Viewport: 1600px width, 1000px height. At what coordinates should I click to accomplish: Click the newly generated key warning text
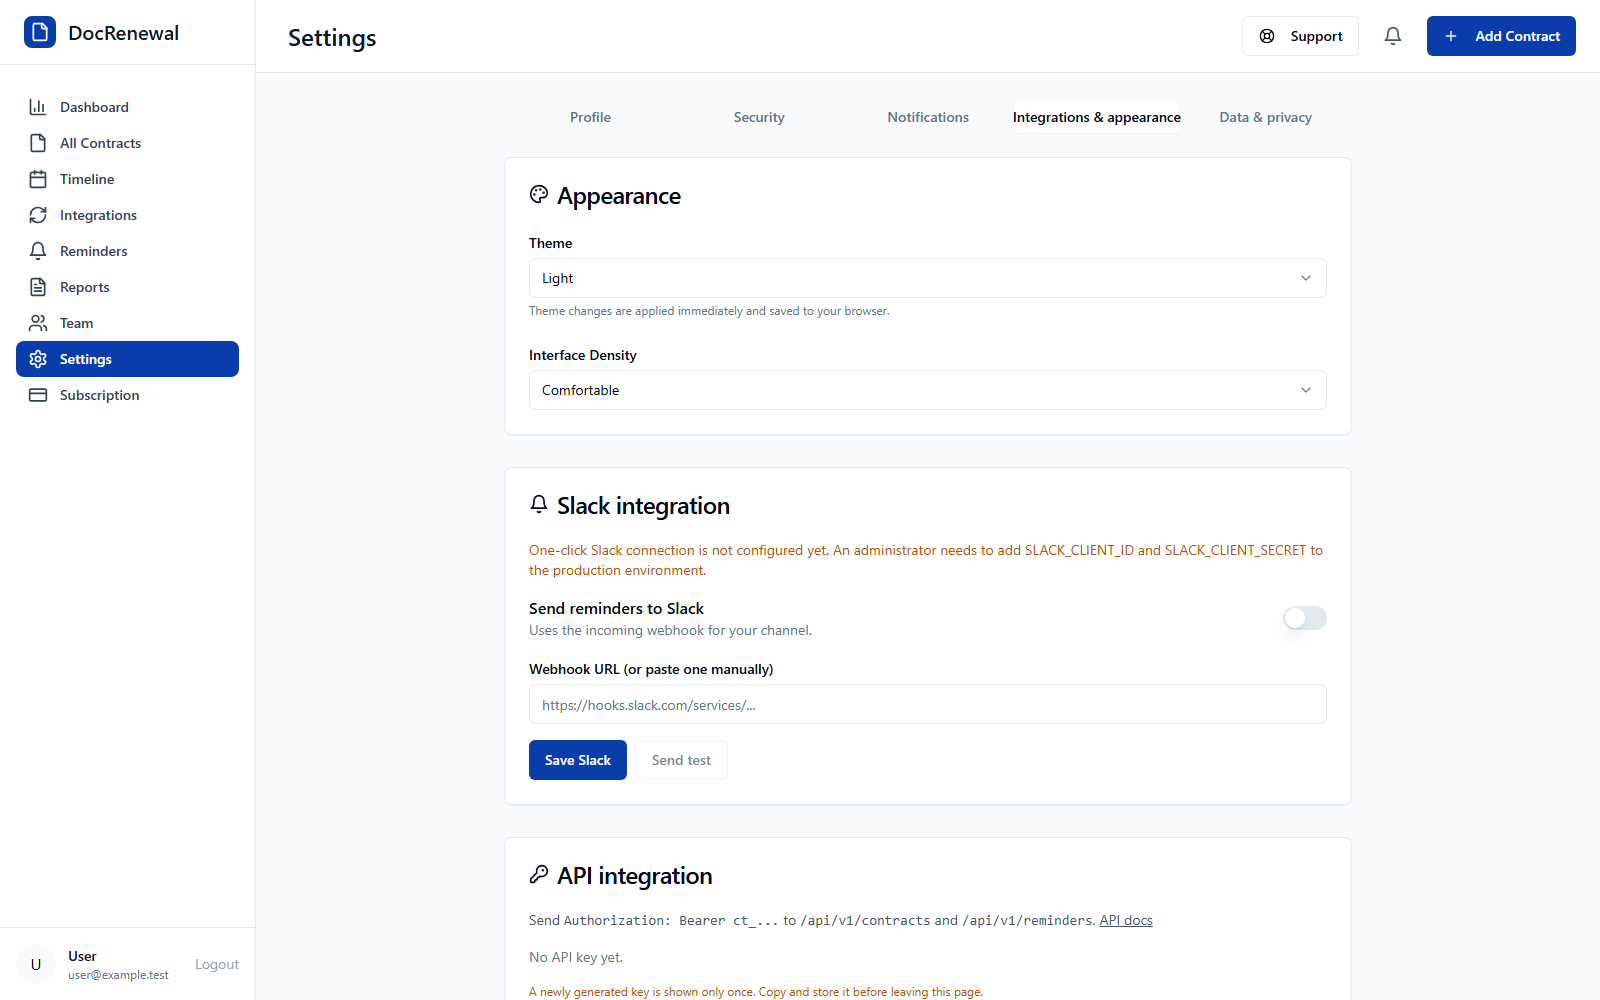[756, 992]
